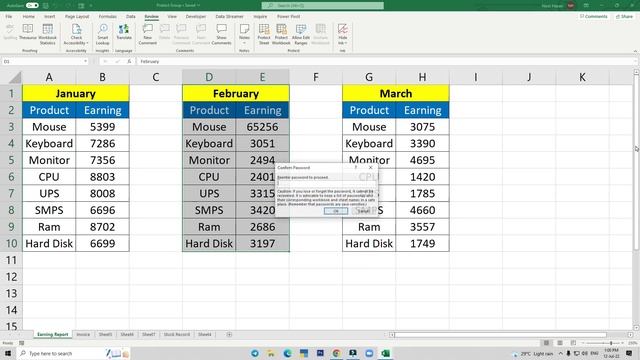Close the Confirm Password dialog
This screenshot has width=640, height=360.
(x=371, y=167)
